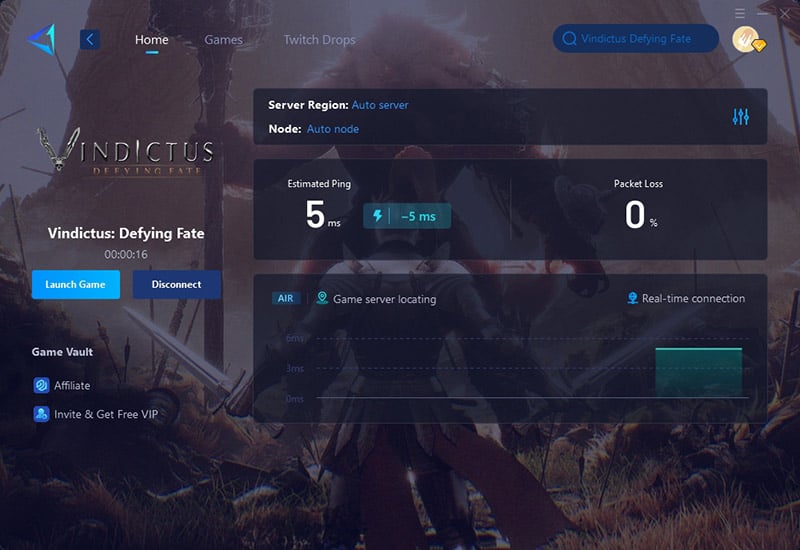Click the Game server locating label
800x550 pixels.
pos(385,299)
